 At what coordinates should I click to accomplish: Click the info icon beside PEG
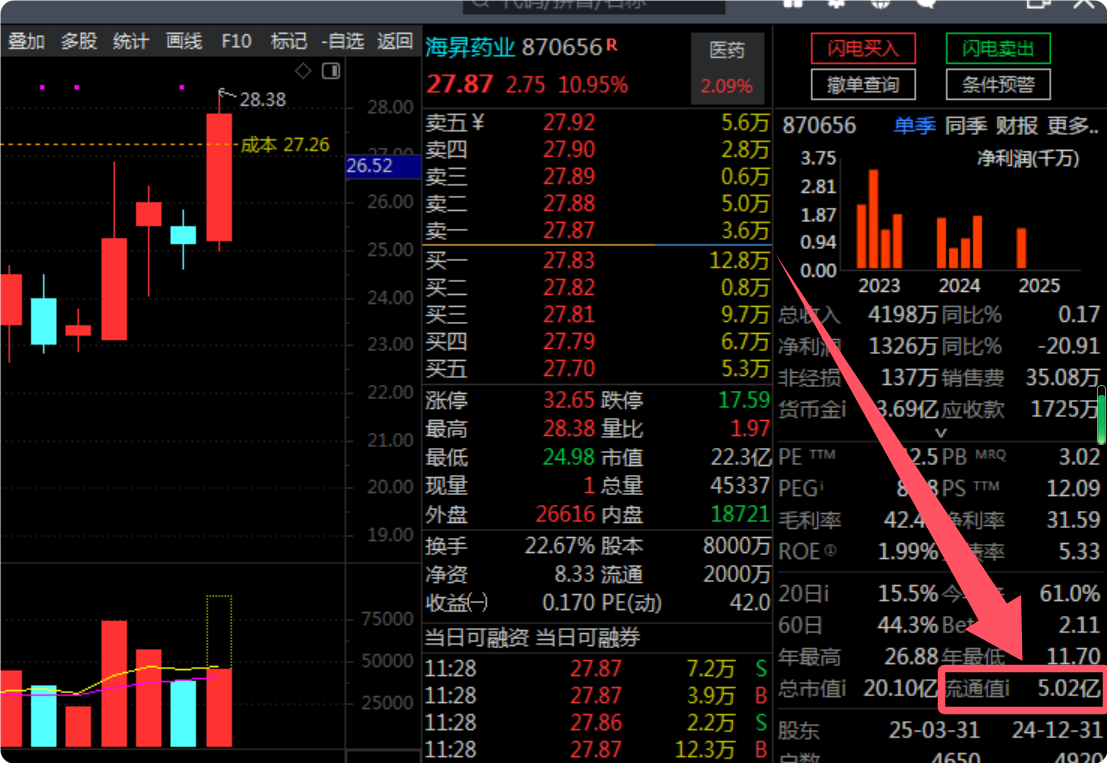point(822,486)
